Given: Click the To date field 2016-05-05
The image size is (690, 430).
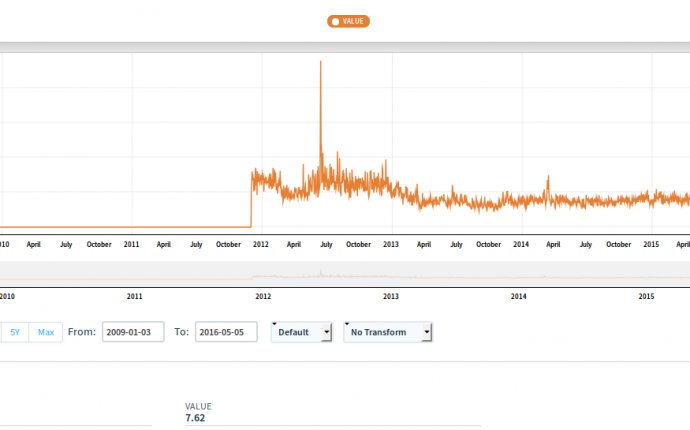Looking at the screenshot, I should 226,332.
